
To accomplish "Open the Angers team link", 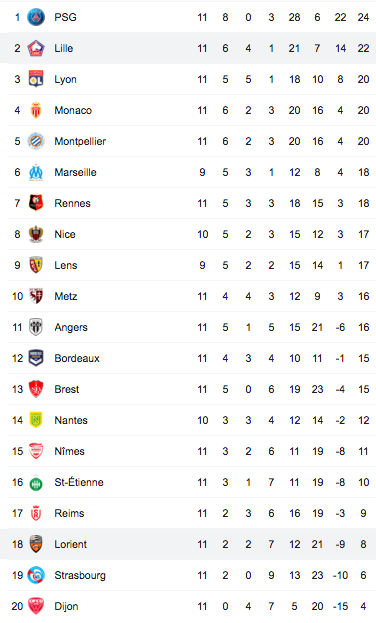I will coord(71,327).
